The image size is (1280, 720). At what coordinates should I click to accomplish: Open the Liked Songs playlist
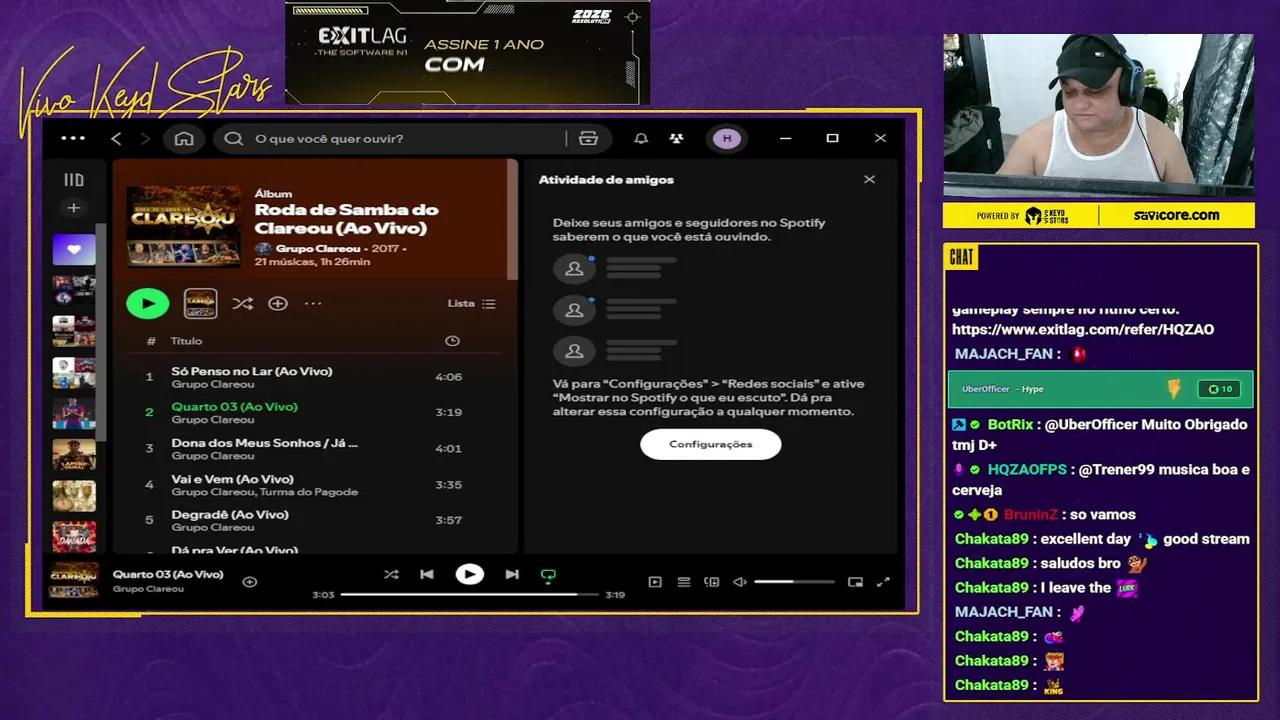[x=74, y=249]
